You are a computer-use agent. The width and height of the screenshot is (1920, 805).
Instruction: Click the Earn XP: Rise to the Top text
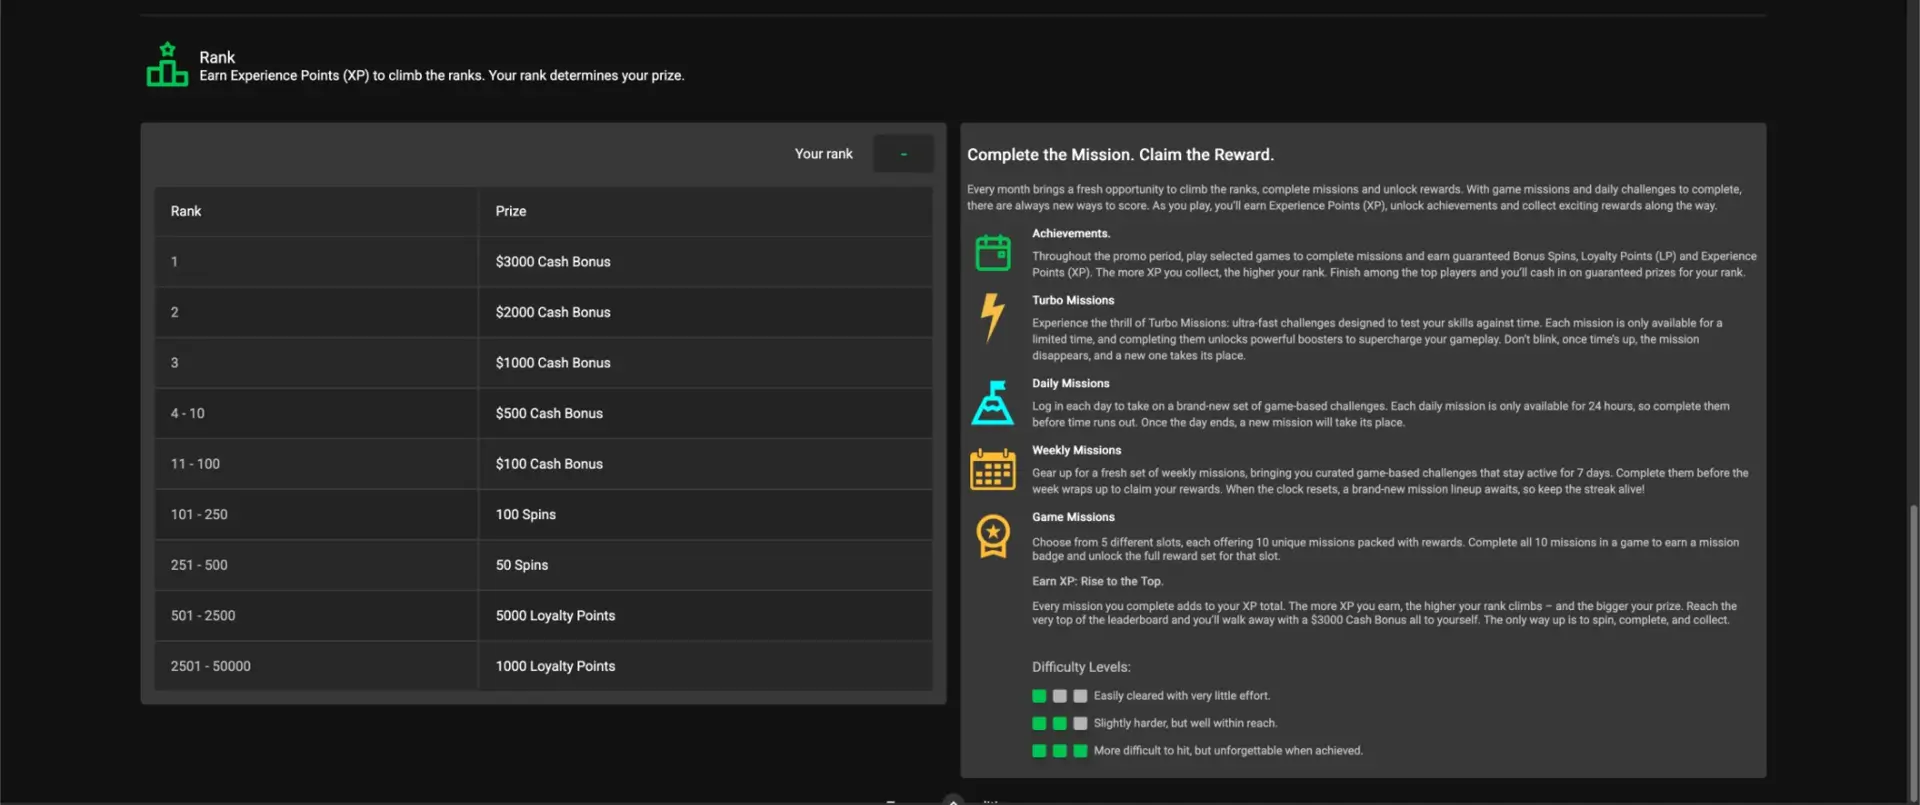pos(1098,582)
